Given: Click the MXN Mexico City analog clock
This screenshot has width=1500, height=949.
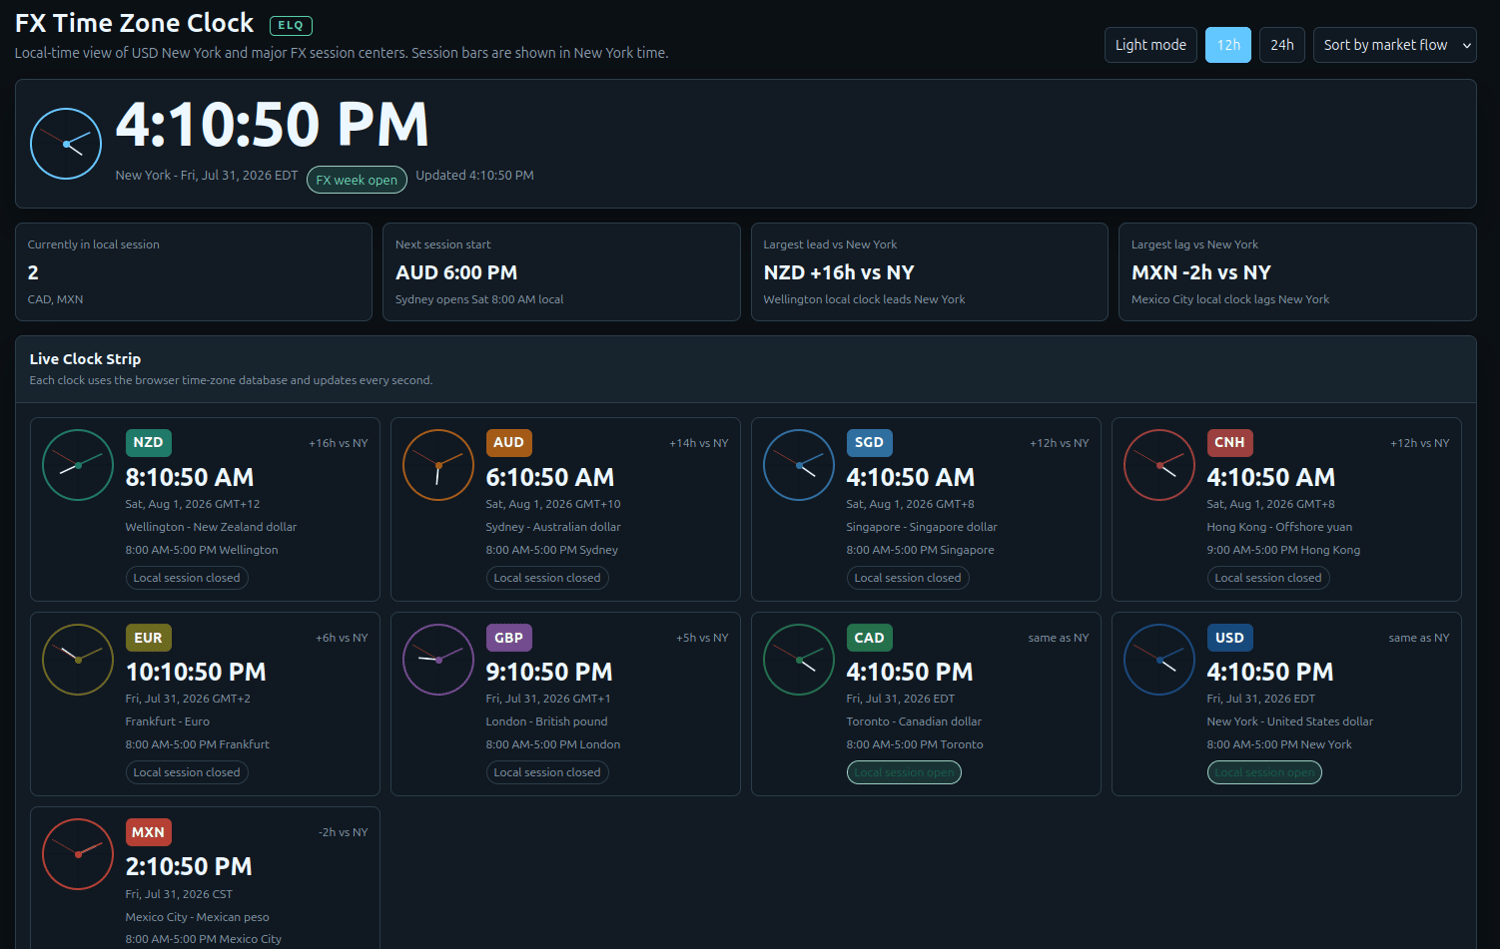Looking at the screenshot, I should 78,854.
